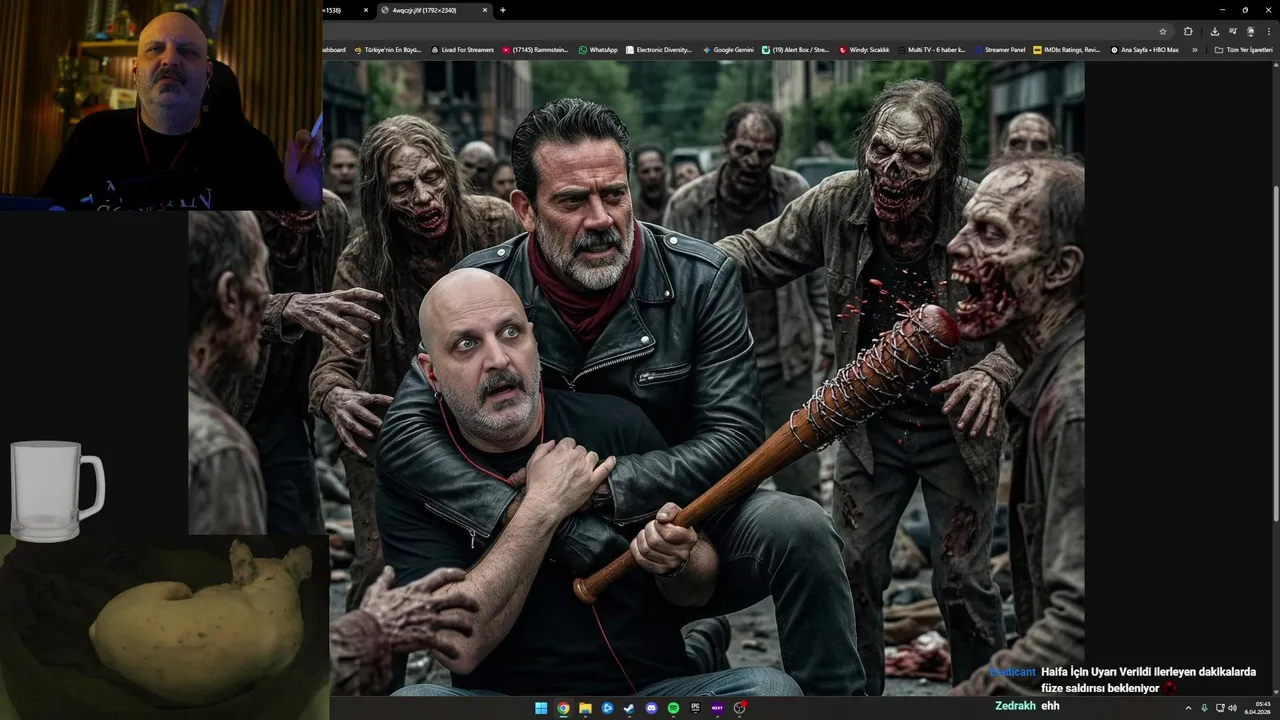Open the Windy: Sıcaklık bookmark
Image resolution: width=1280 pixels, height=720 pixels.
point(864,49)
